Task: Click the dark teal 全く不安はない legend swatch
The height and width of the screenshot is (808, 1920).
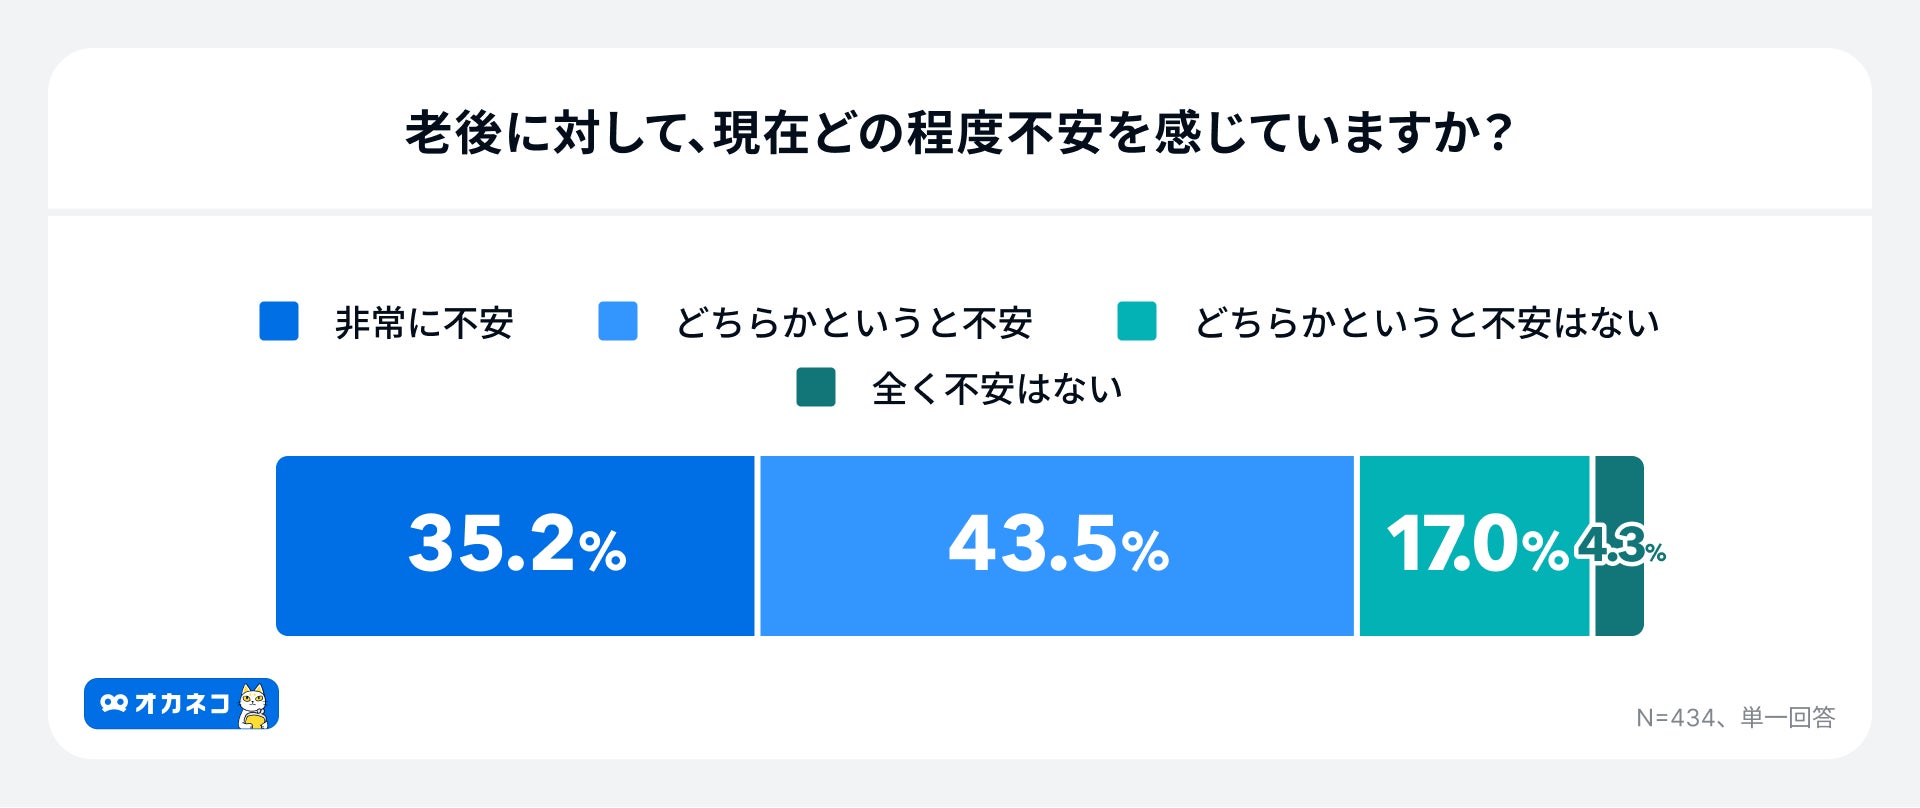Action: click(x=815, y=388)
